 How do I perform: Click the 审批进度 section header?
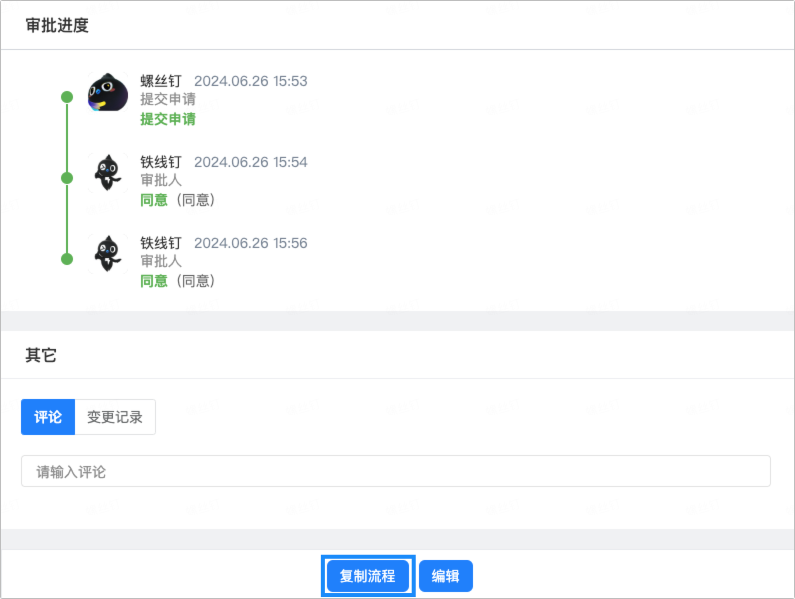57,25
